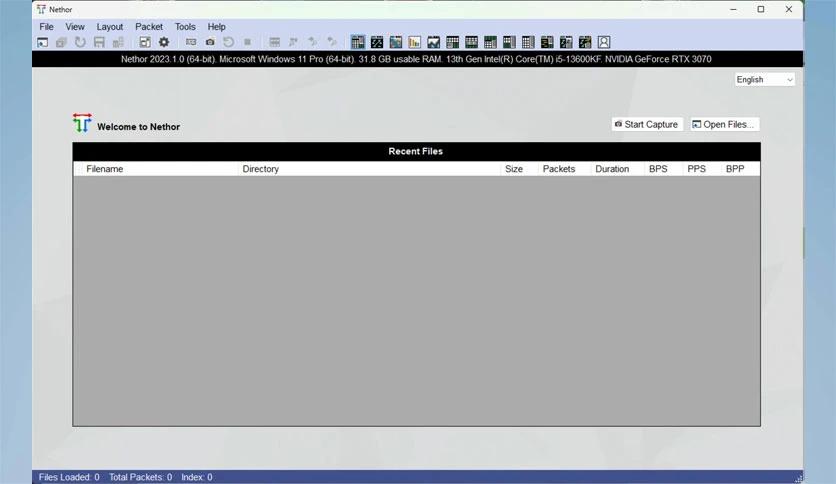Viewport: 836px width, 484px height.
Task: Open the Help menu
Action: [x=216, y=27]
